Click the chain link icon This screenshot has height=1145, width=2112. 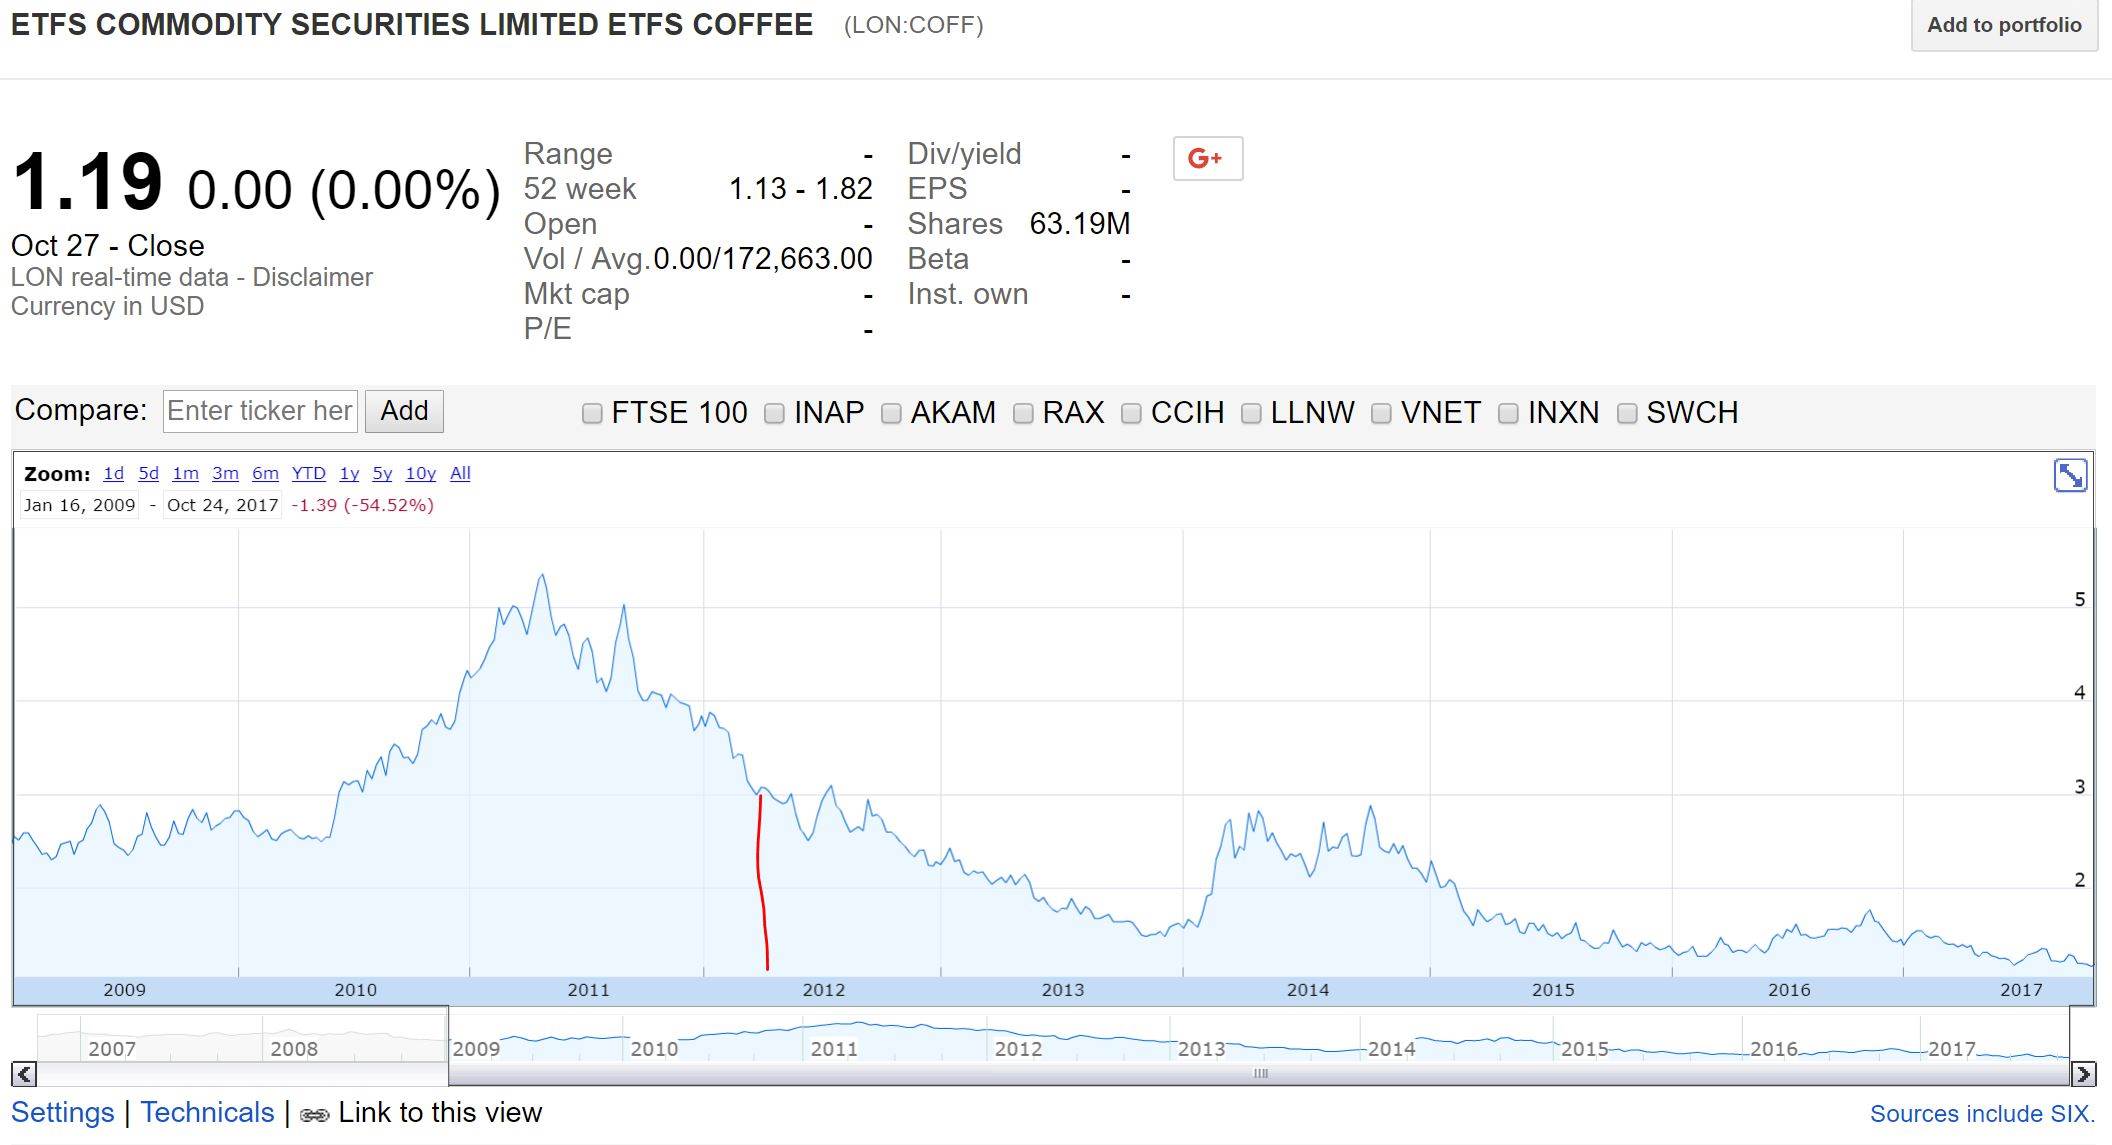pos(314,1114)
